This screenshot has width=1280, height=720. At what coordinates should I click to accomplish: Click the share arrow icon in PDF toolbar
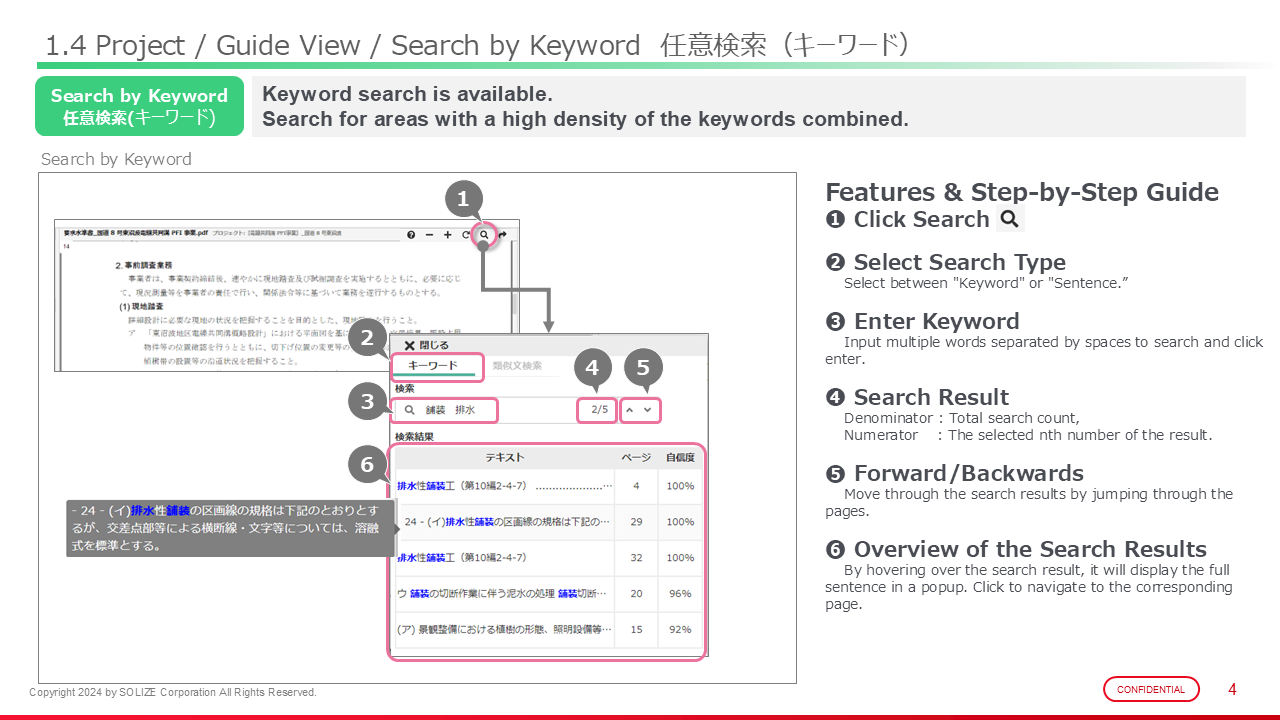click(502, 235)
